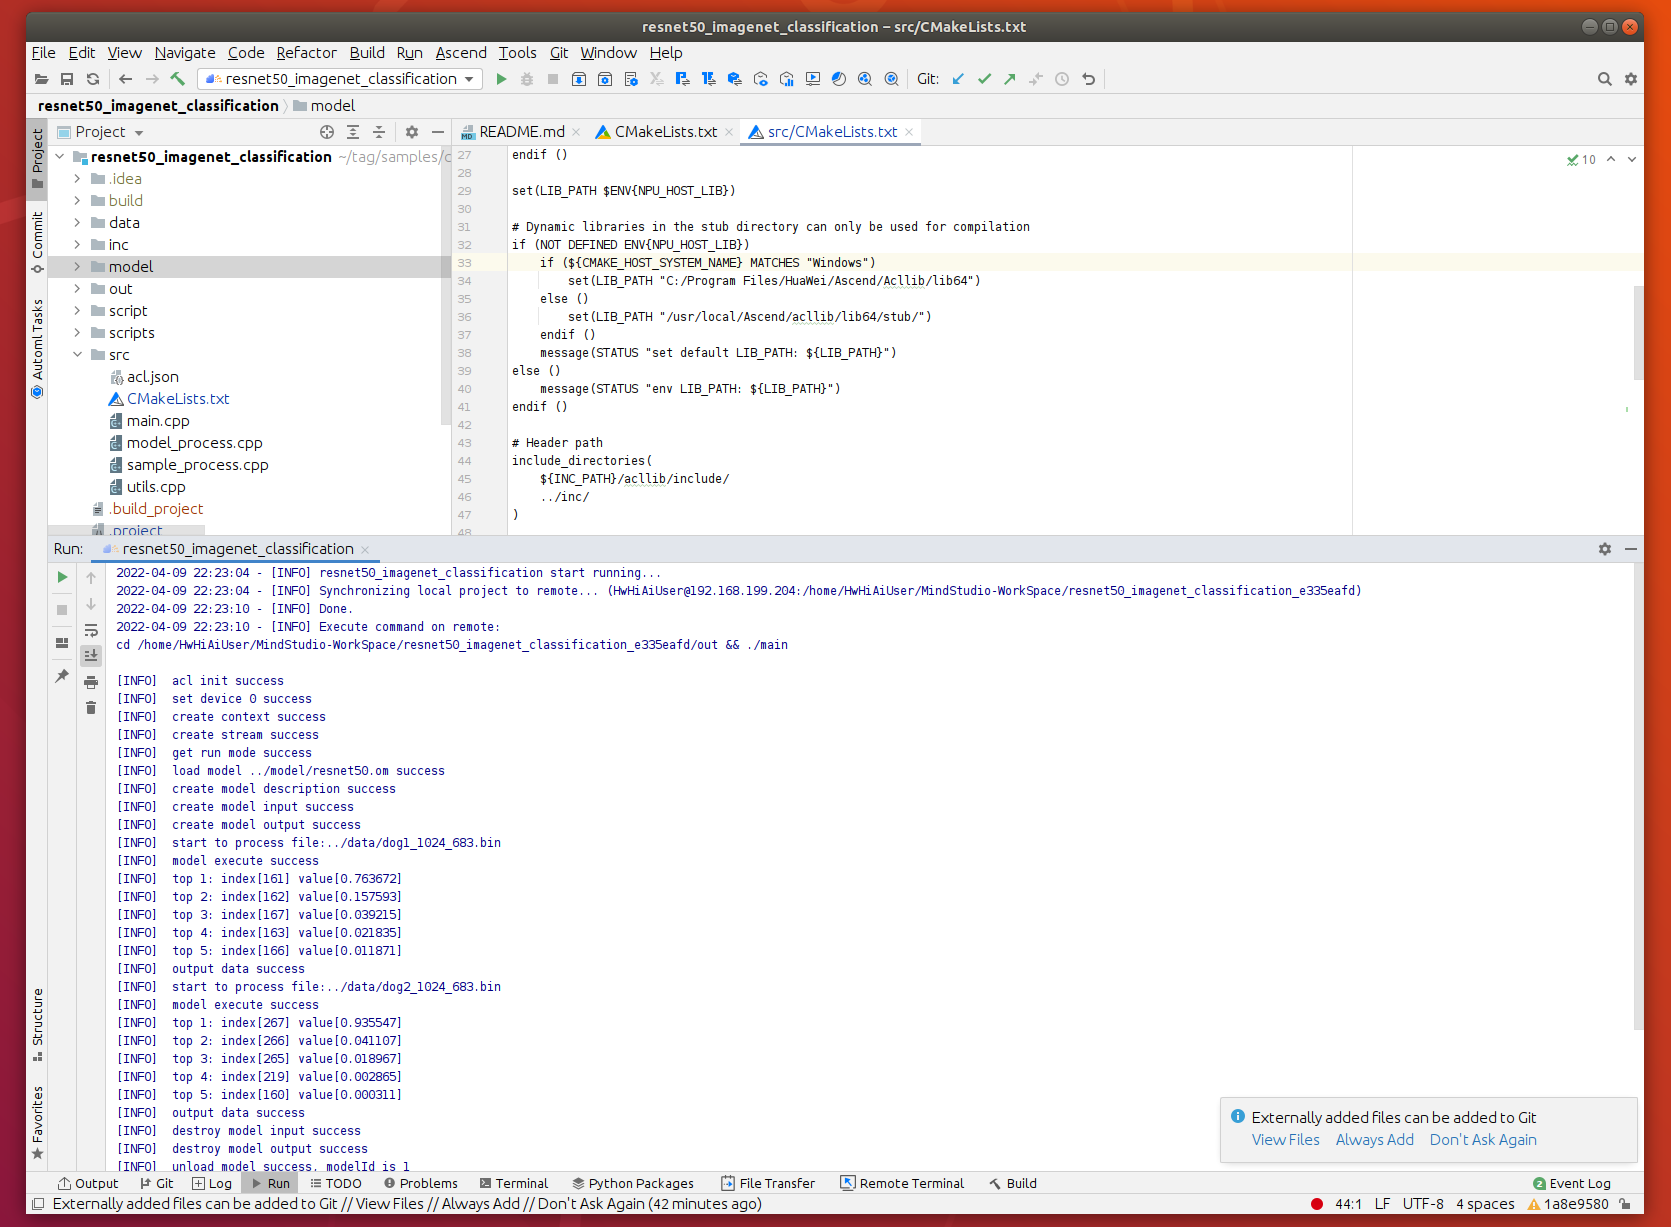Click Select Opened File target icon
Image resolution: width=1671 pixels, height=1227 pixels.
pyautogui.click(x=327, y=132)
